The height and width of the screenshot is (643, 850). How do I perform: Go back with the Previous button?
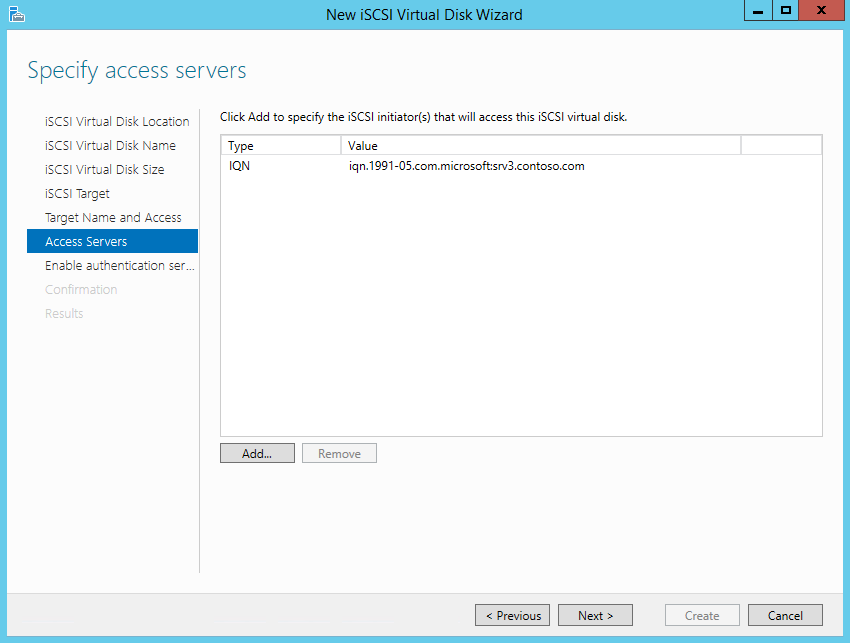pos(512,616)
